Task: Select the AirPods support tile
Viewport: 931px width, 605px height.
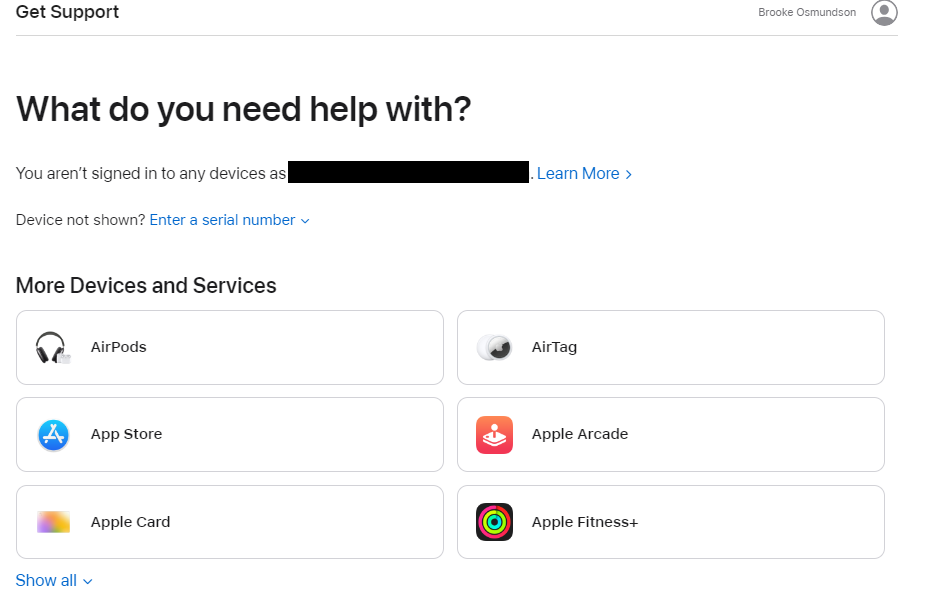Action: 229,347
